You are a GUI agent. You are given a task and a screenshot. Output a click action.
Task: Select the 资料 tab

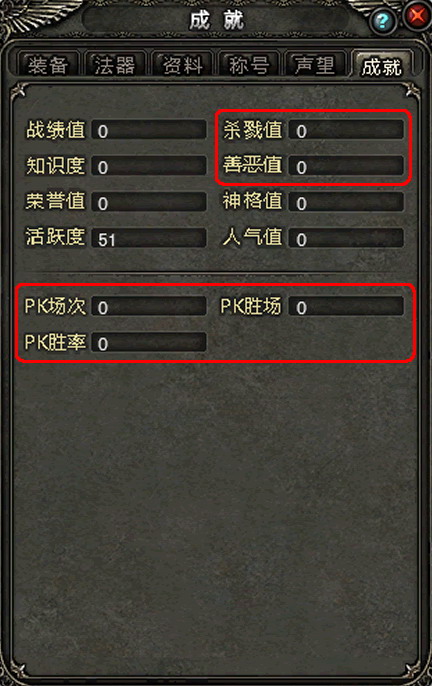(x=183, y=65)
